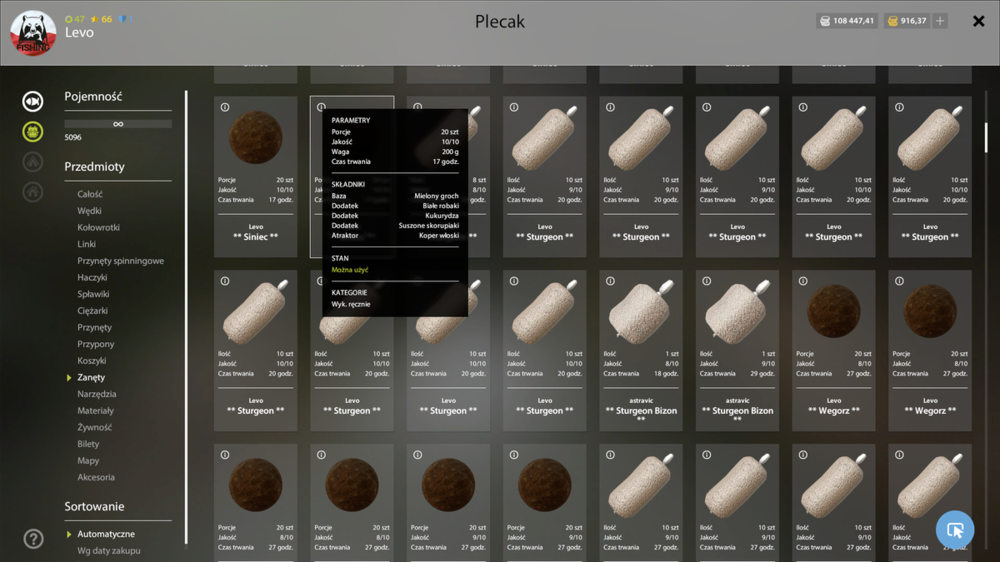Filter items by Kołowrotki
This screenshot has height=562, width=1000.
98,227
